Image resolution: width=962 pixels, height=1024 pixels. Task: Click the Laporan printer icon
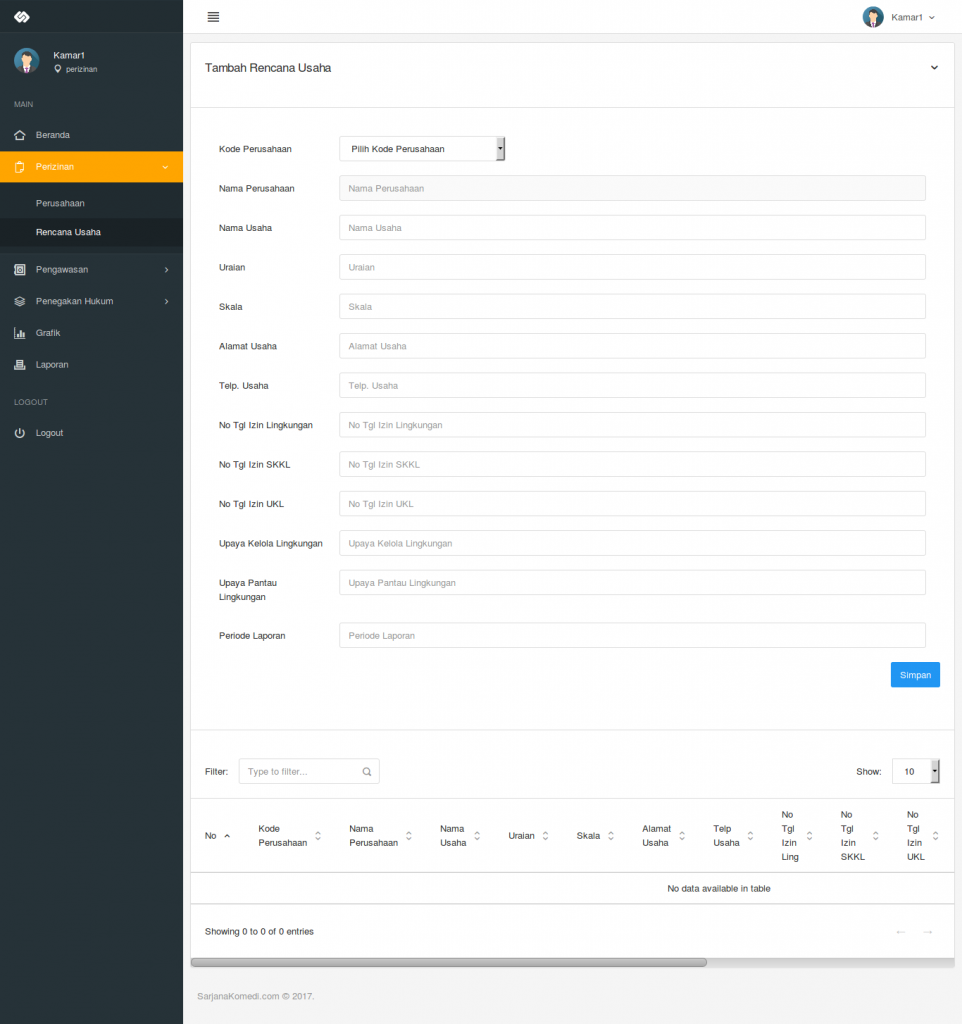[x=20, y=364]
